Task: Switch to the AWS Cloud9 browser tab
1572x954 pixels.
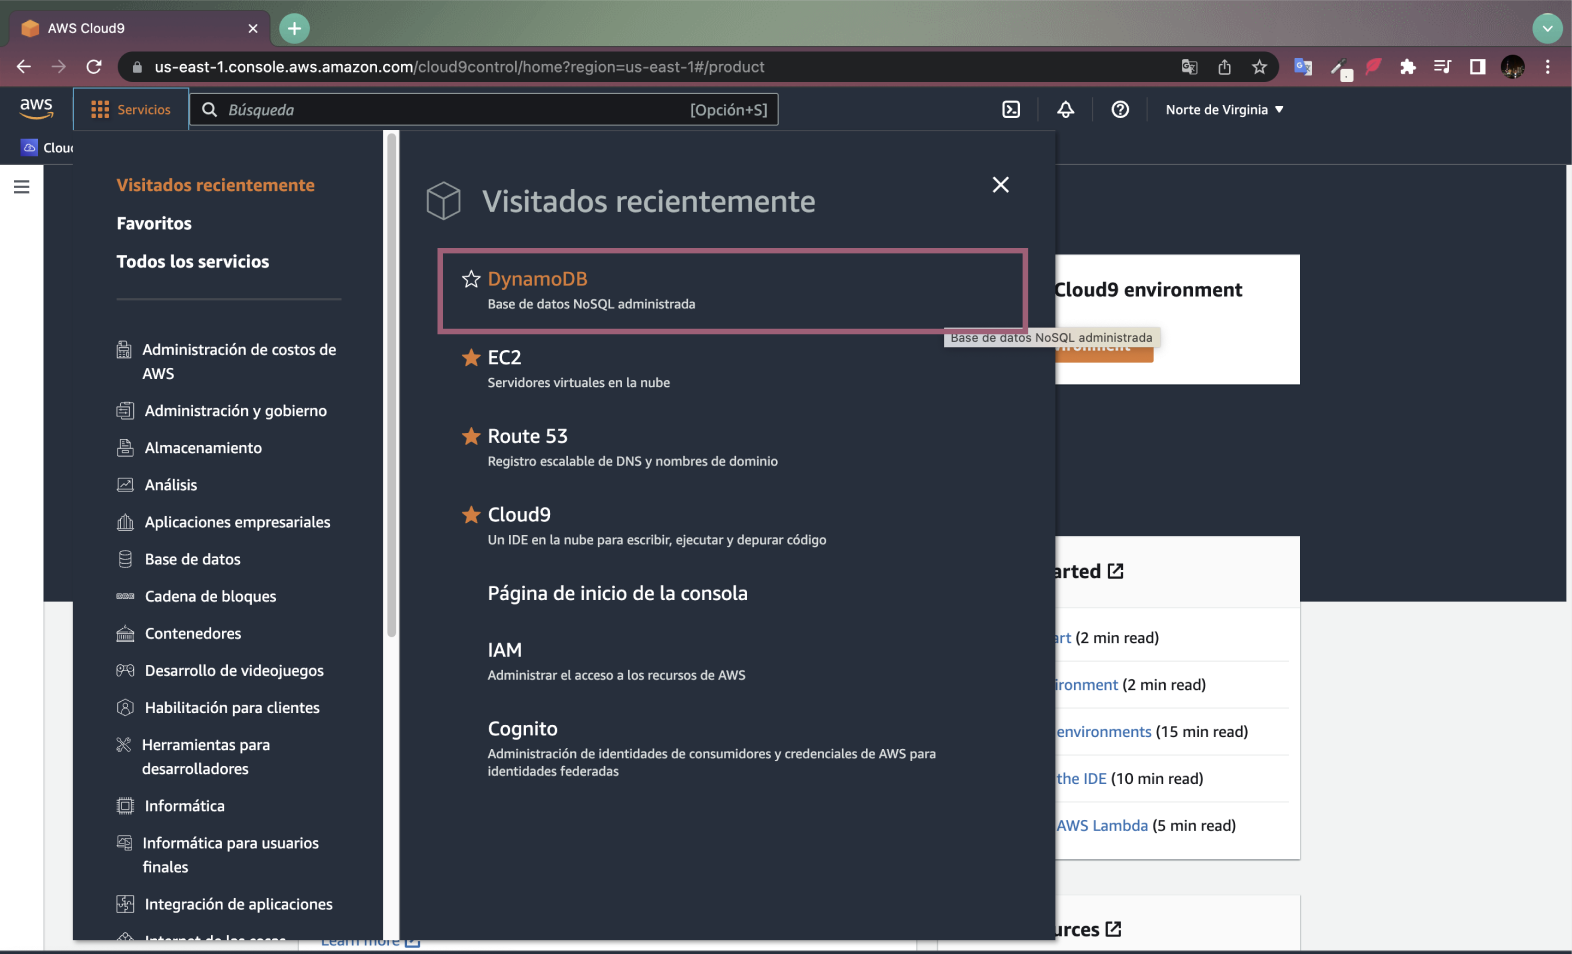Action: click(140, 28)
